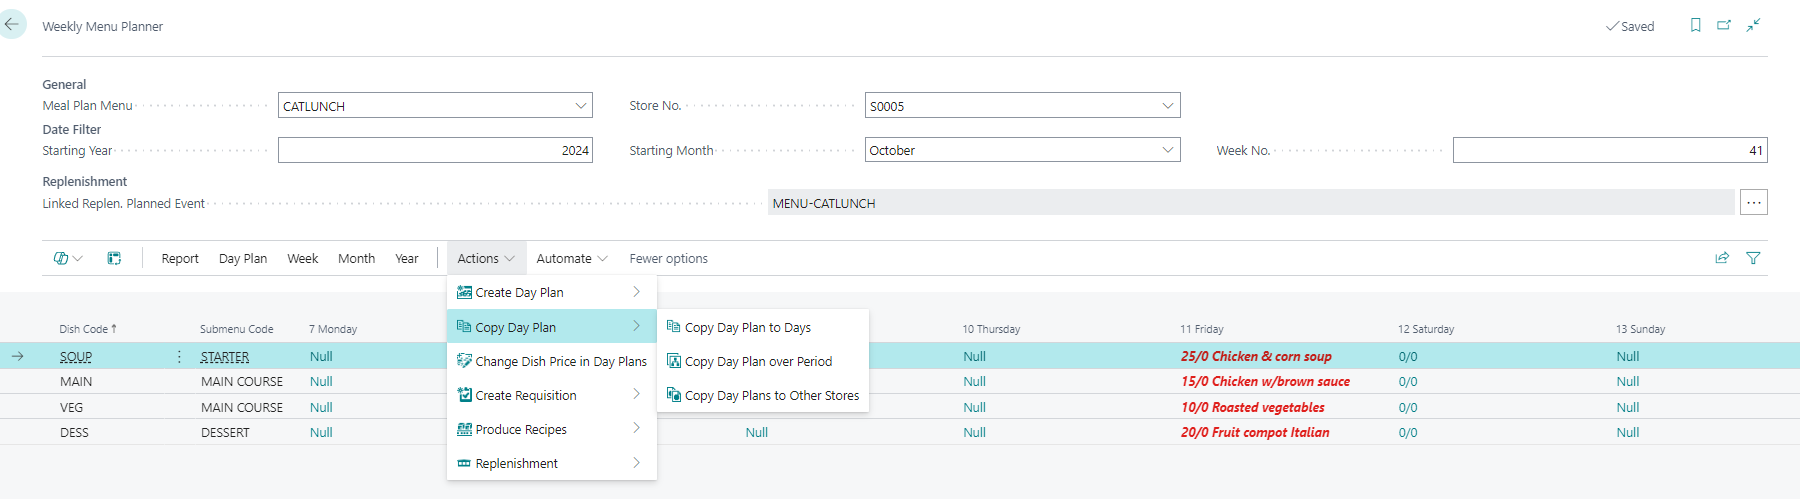The width and height of the screenshot is (1800, 499).
Task: Open the Store No. dropdown
Action: point(1167,106)
